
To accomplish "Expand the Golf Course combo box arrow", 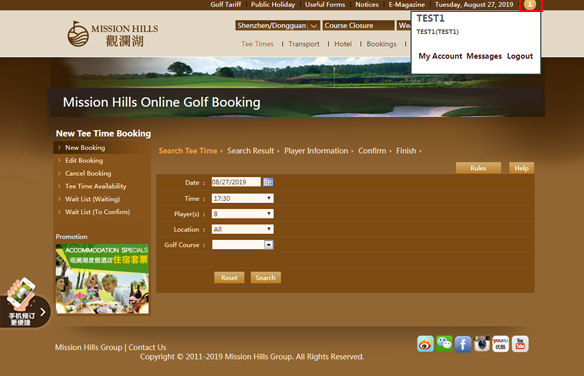I will [x=269, y=245].
